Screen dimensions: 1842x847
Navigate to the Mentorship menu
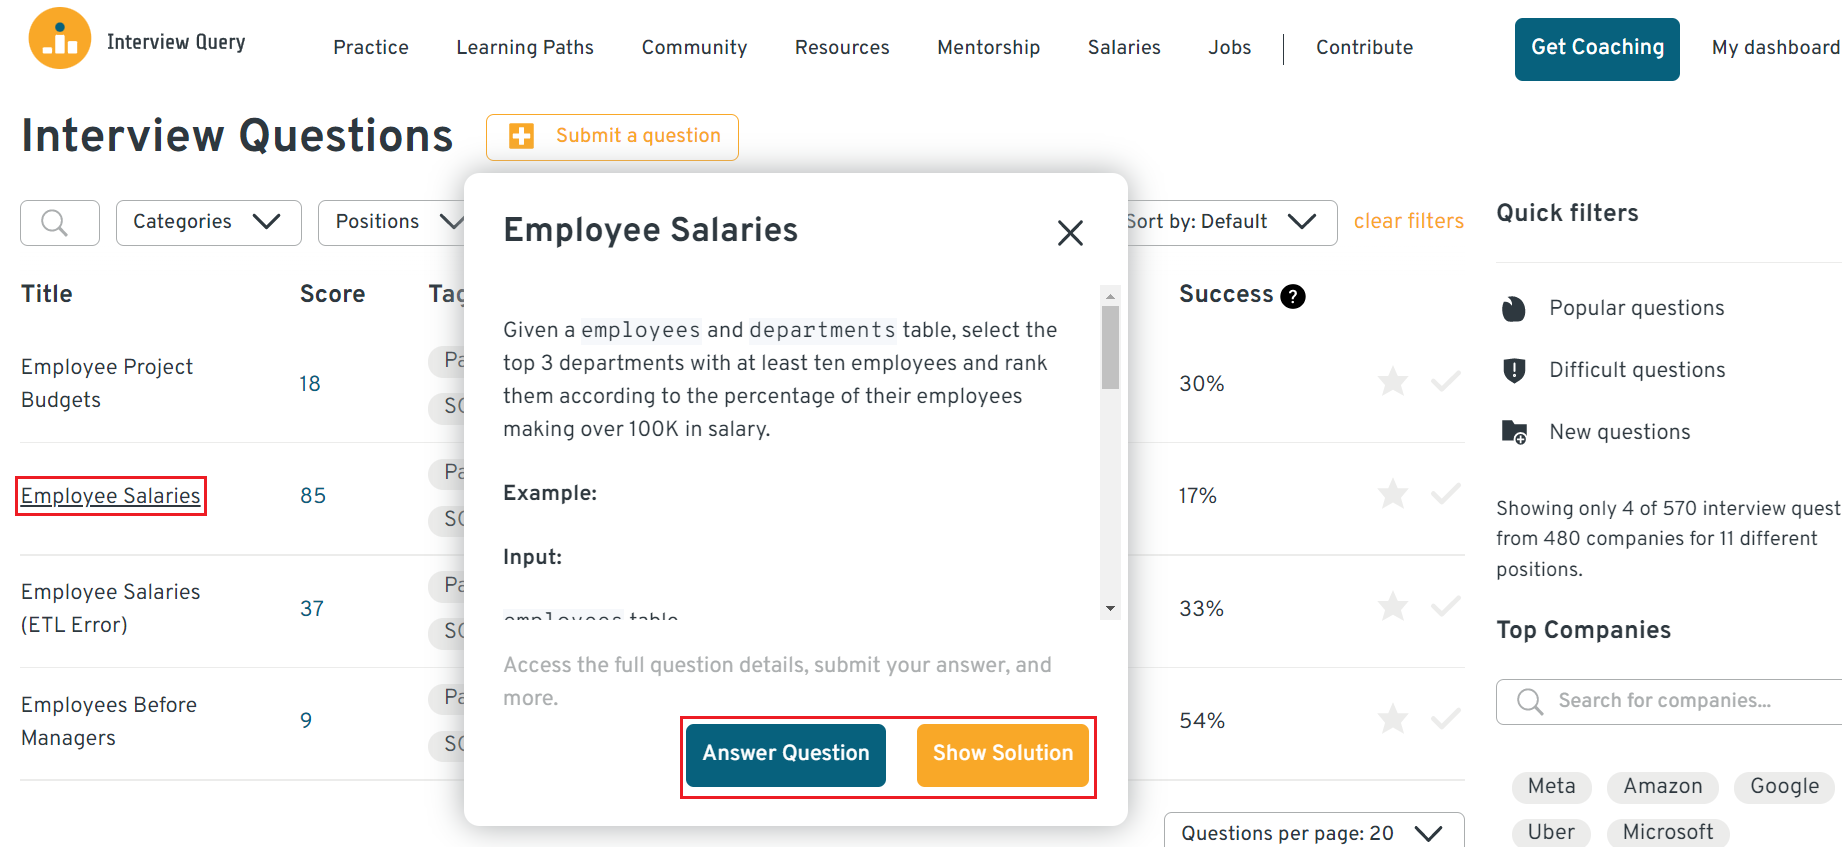coord(988,47)
